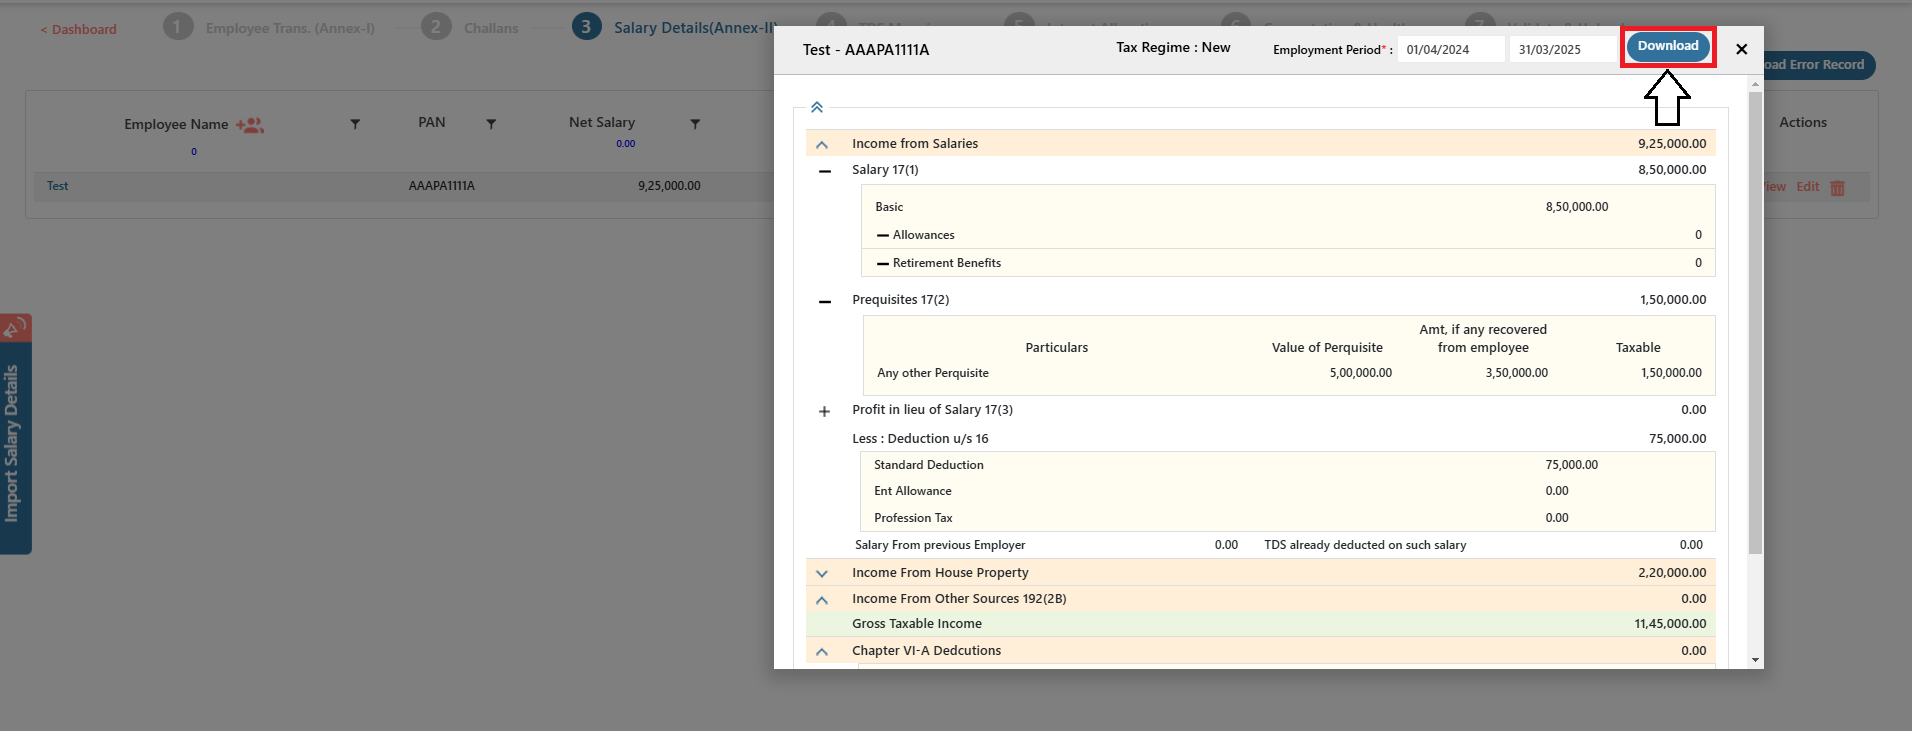
Task: Click Tax Regime : New label
Action: [1173, 47]
